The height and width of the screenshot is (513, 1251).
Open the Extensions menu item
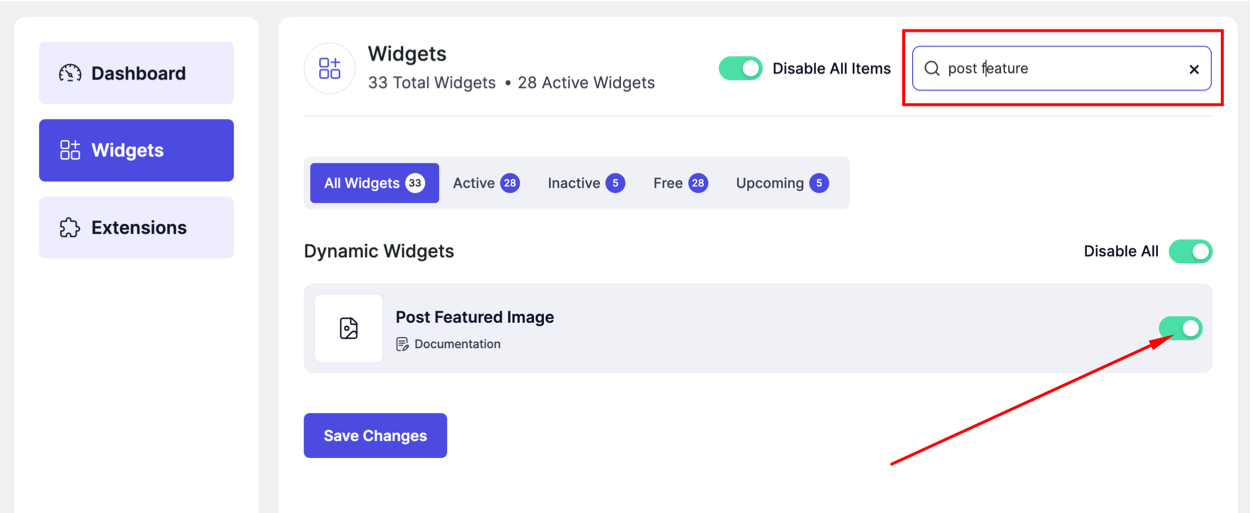point(137,228)
